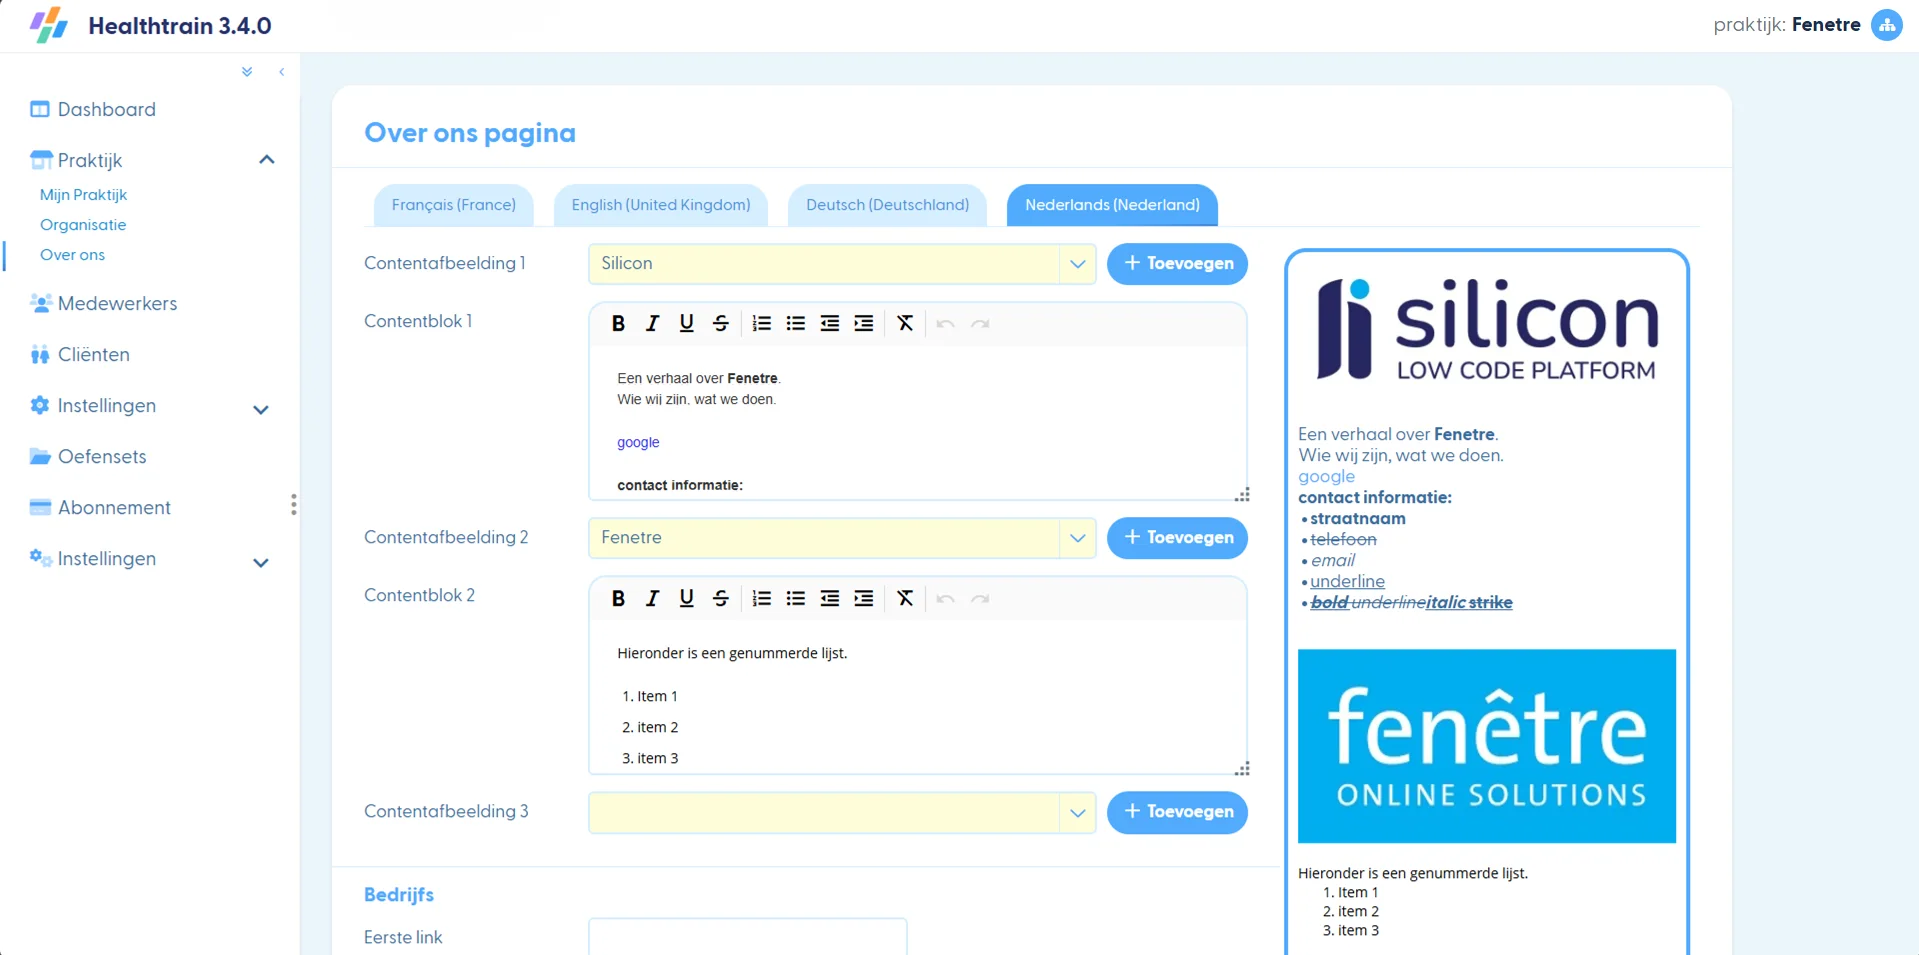This screenshot has width=1919, height=955.
Task: Open Organisatie submenu item
Action: pyautogui.click(x=83, y=225)
